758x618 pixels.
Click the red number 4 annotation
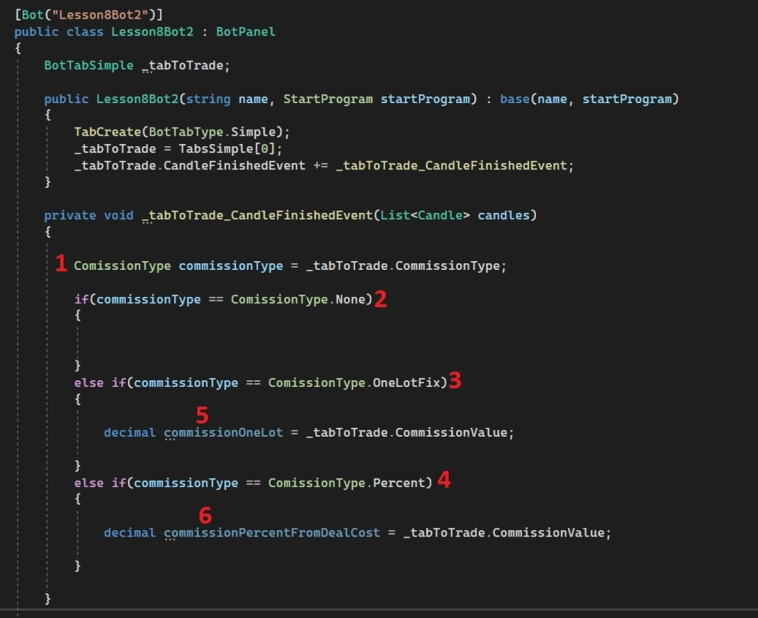[444, 480]
